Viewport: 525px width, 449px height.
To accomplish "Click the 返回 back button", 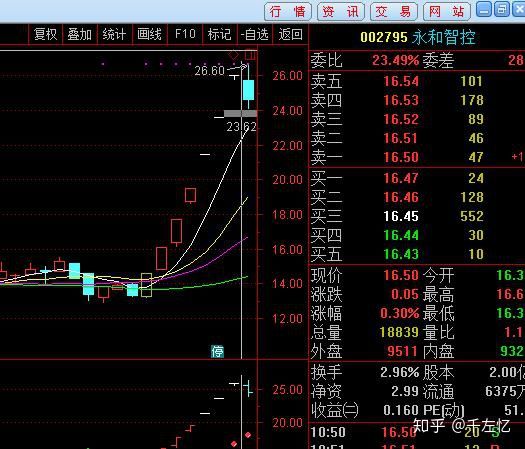I will point(290,34).
